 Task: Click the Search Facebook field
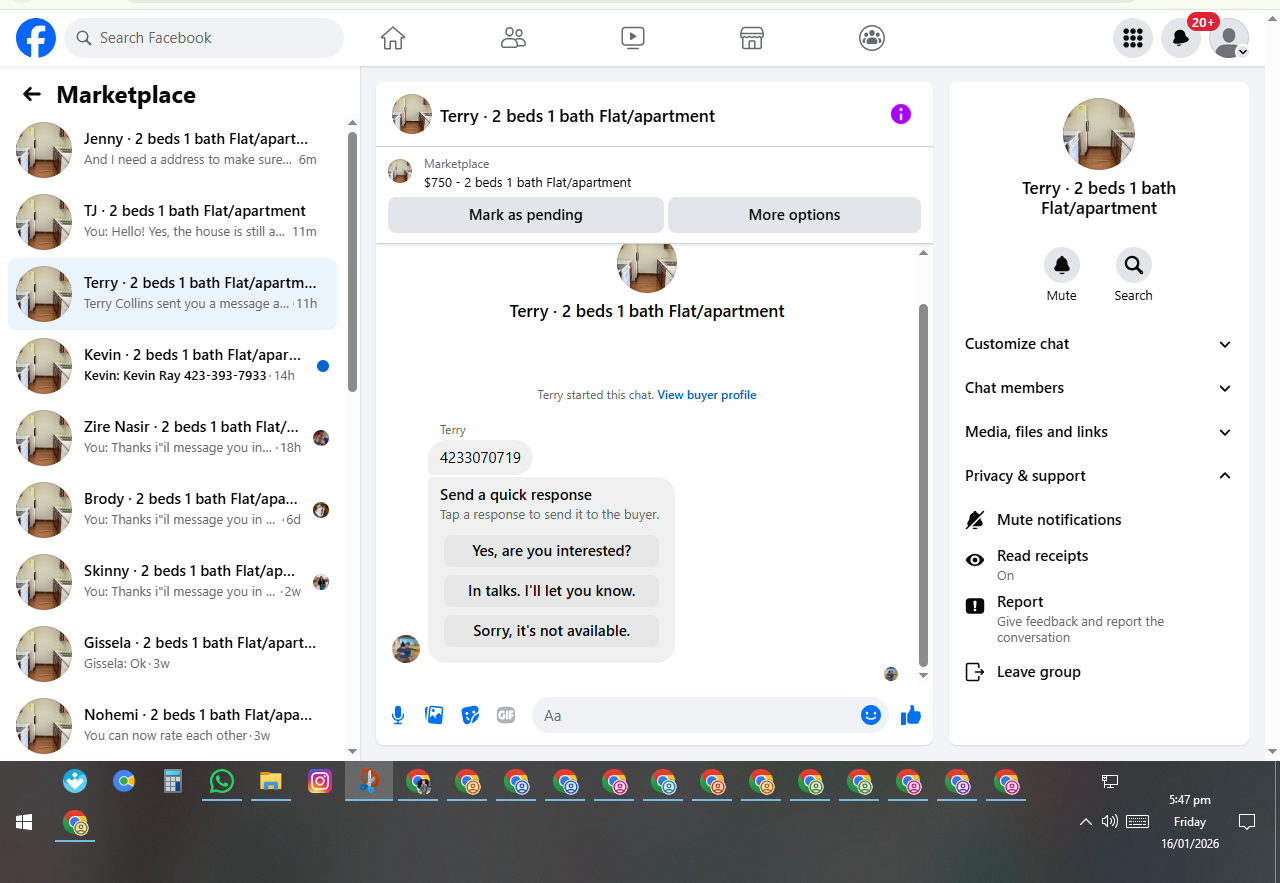pos(204,38)
